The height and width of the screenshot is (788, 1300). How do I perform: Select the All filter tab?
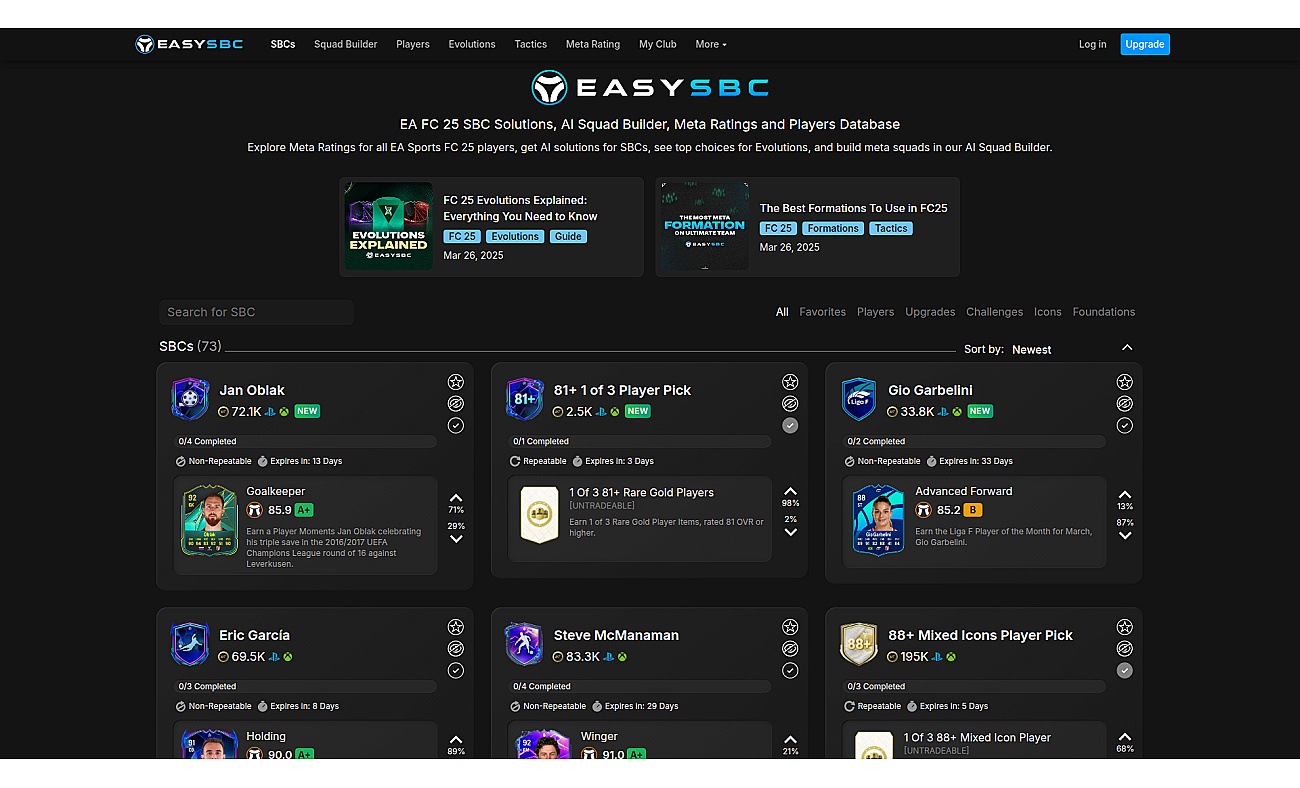coord(782,312)
